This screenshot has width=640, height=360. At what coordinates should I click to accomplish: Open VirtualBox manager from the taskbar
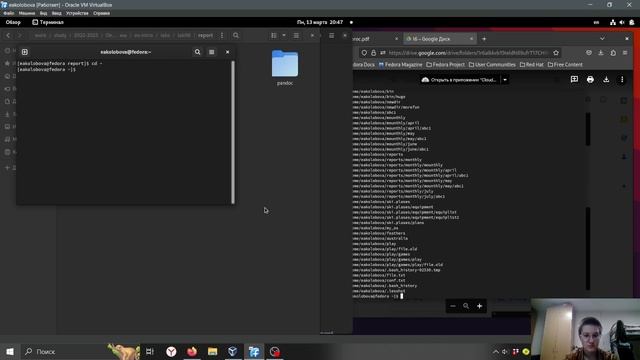pyautogui.click(x=233, y=351)
